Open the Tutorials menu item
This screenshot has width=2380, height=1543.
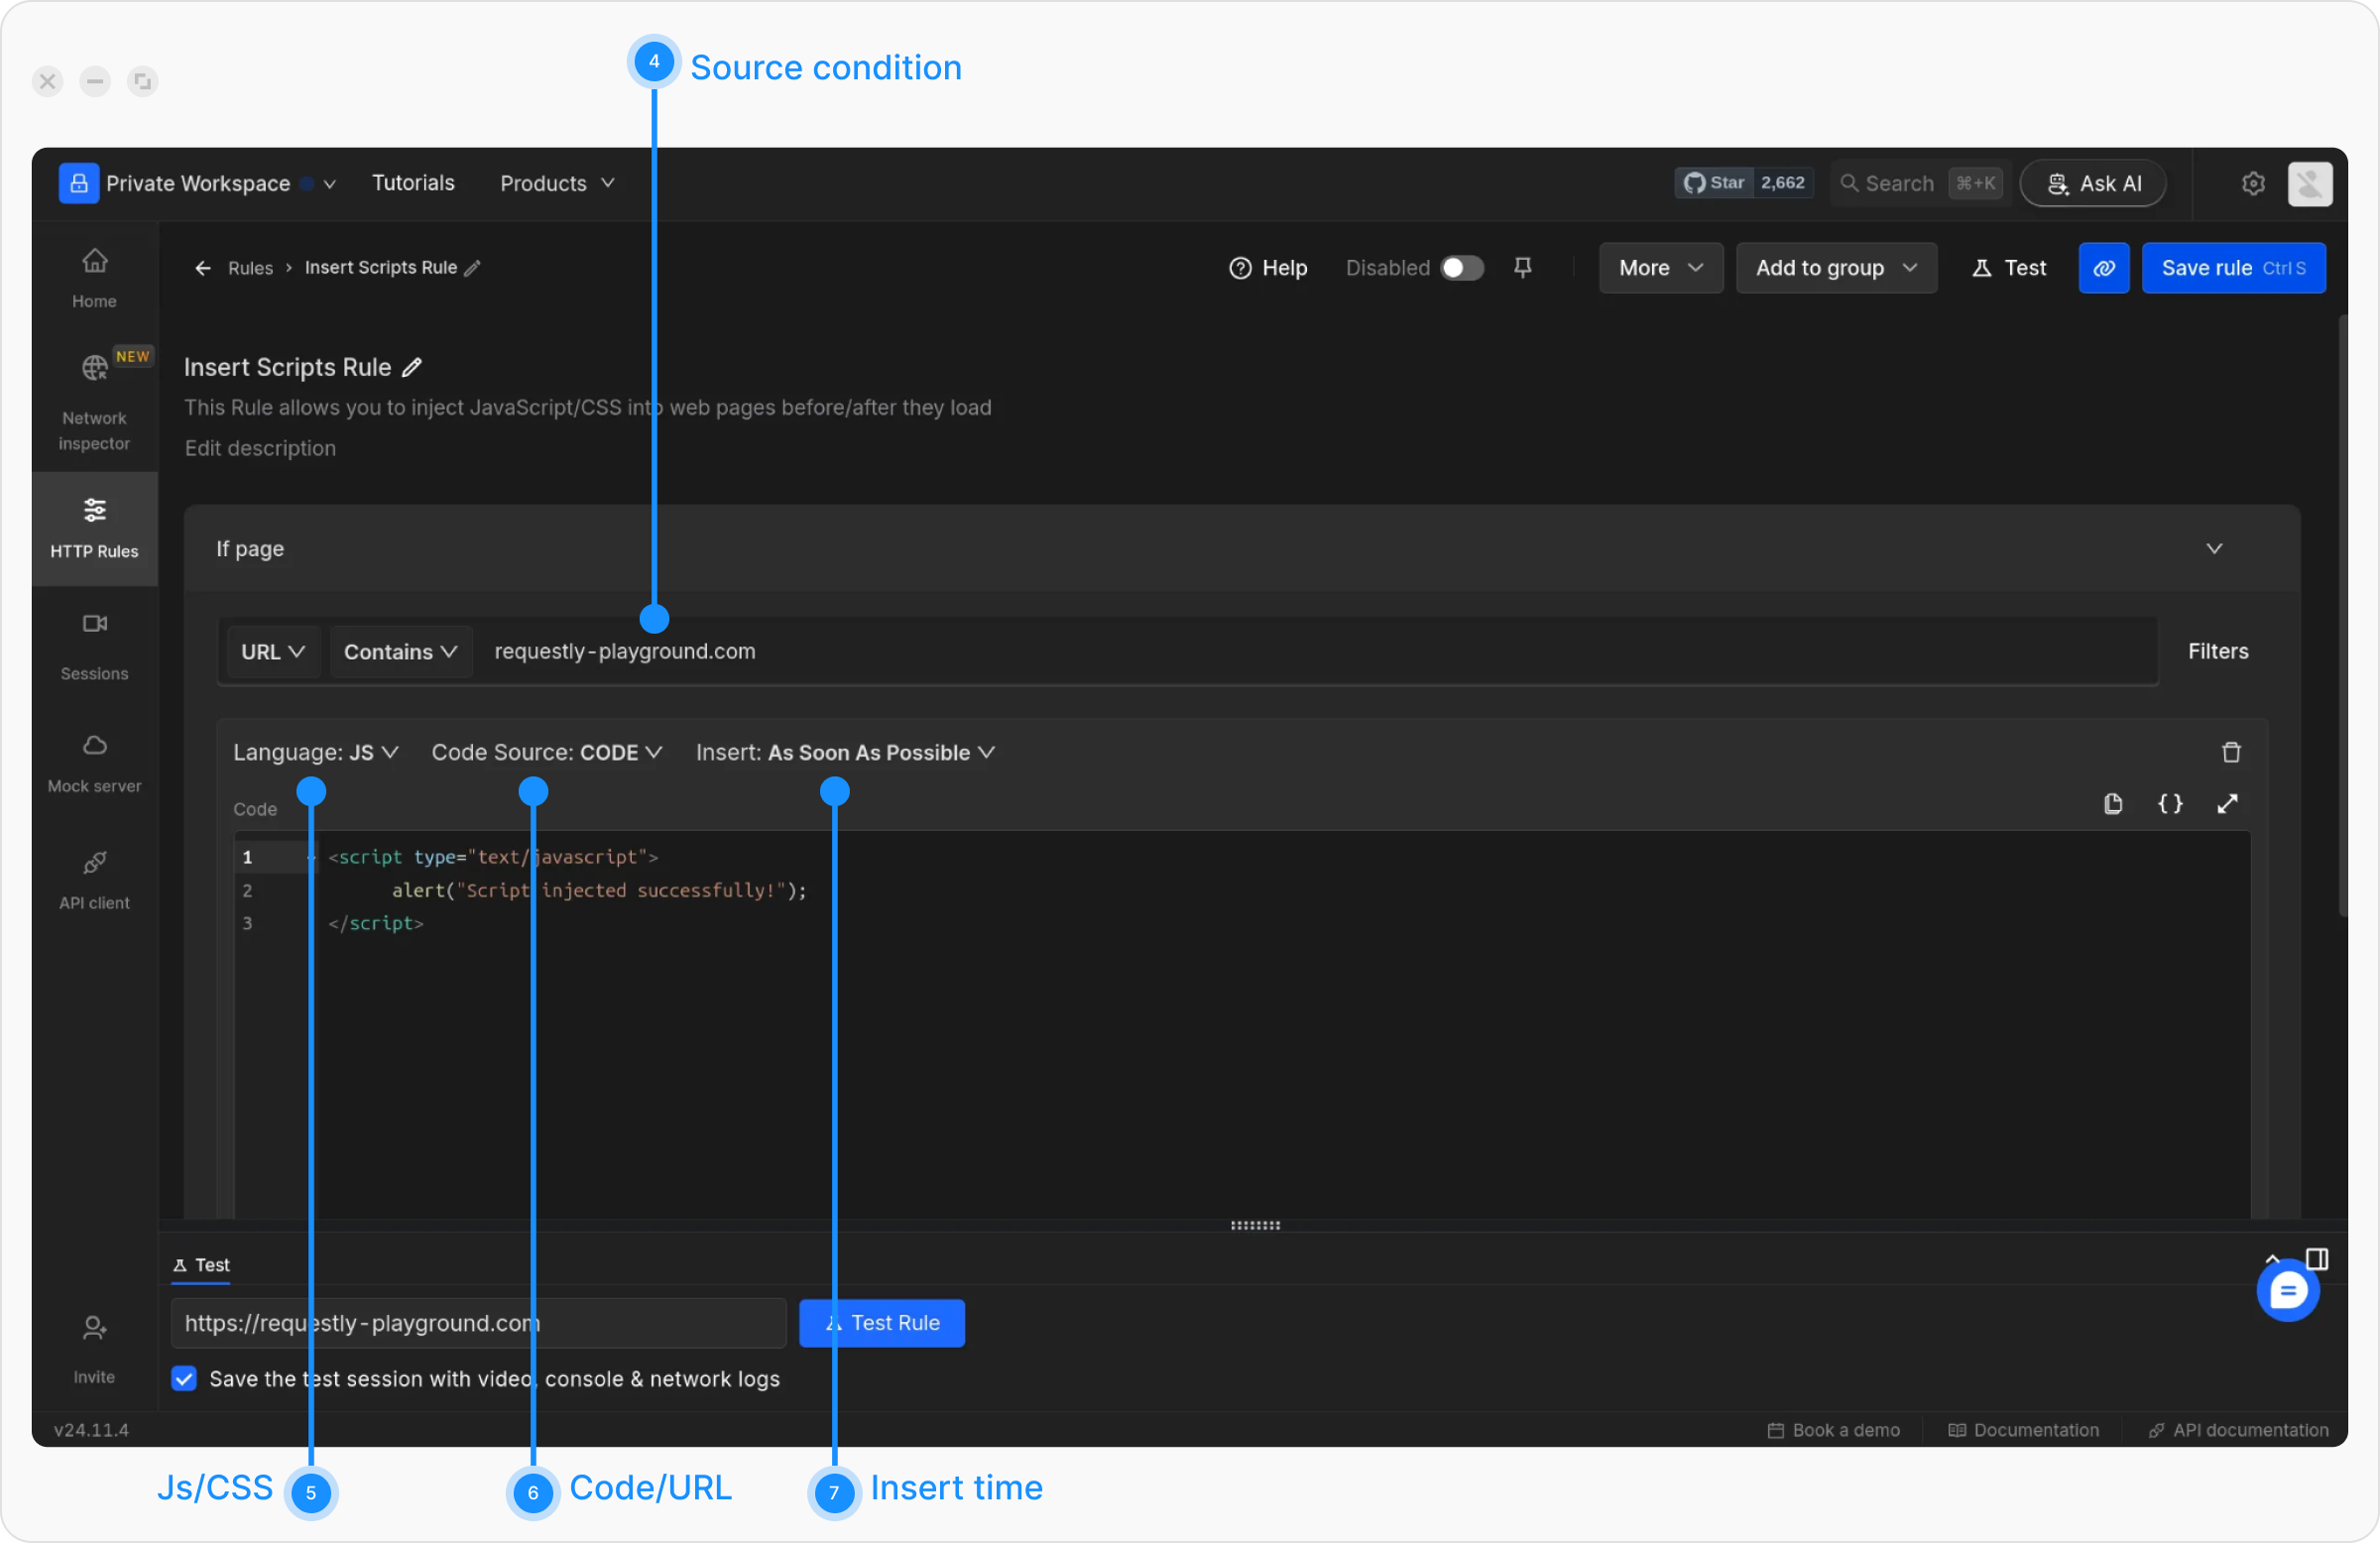tap(413, 183)
